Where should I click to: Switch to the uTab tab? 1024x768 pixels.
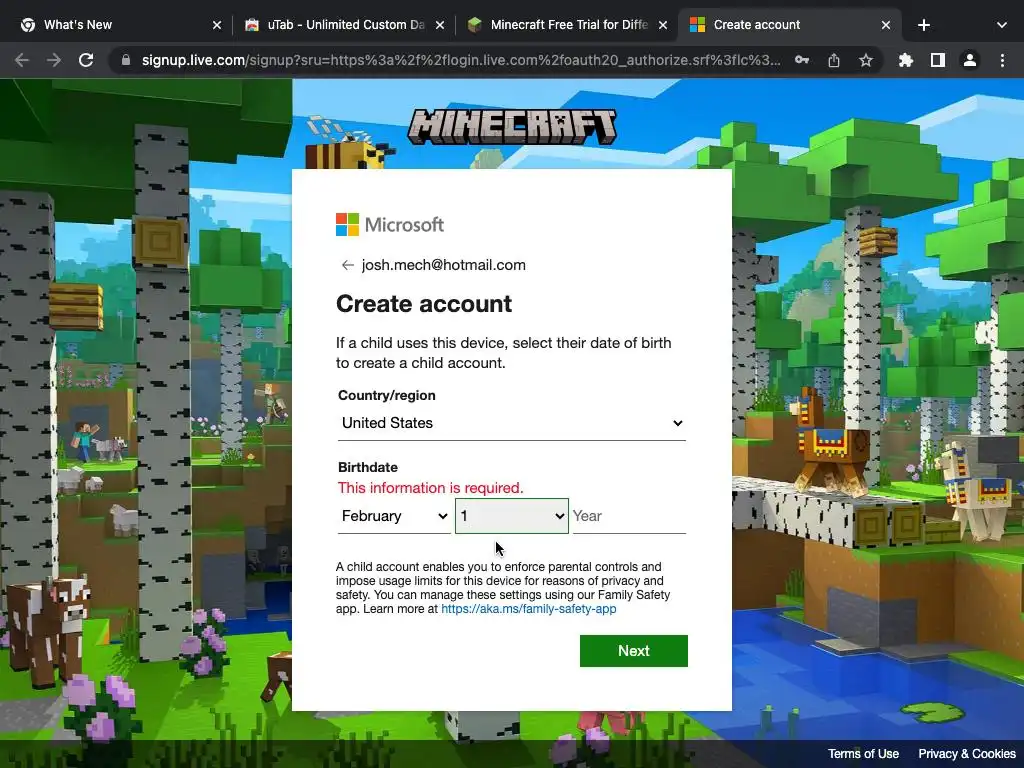343,25
